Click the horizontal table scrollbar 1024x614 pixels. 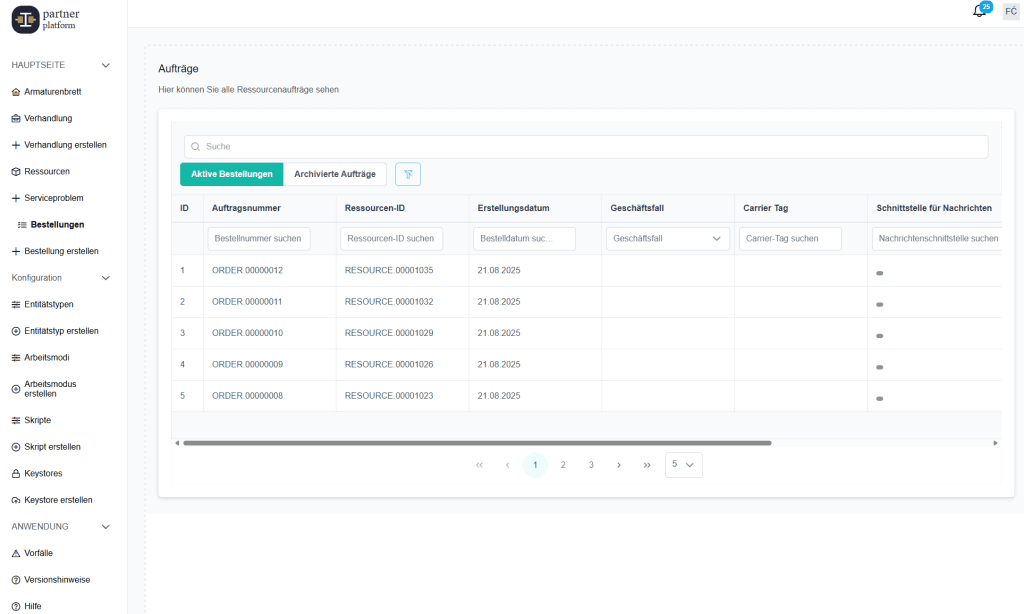point(477,442)
